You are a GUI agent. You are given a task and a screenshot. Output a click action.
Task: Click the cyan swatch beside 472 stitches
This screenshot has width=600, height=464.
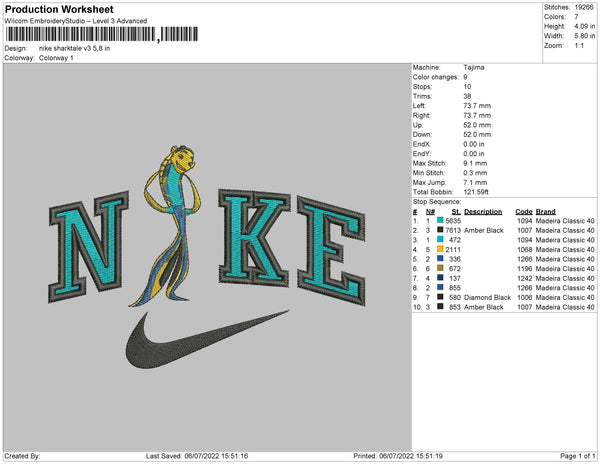click(x=440, y=239)
